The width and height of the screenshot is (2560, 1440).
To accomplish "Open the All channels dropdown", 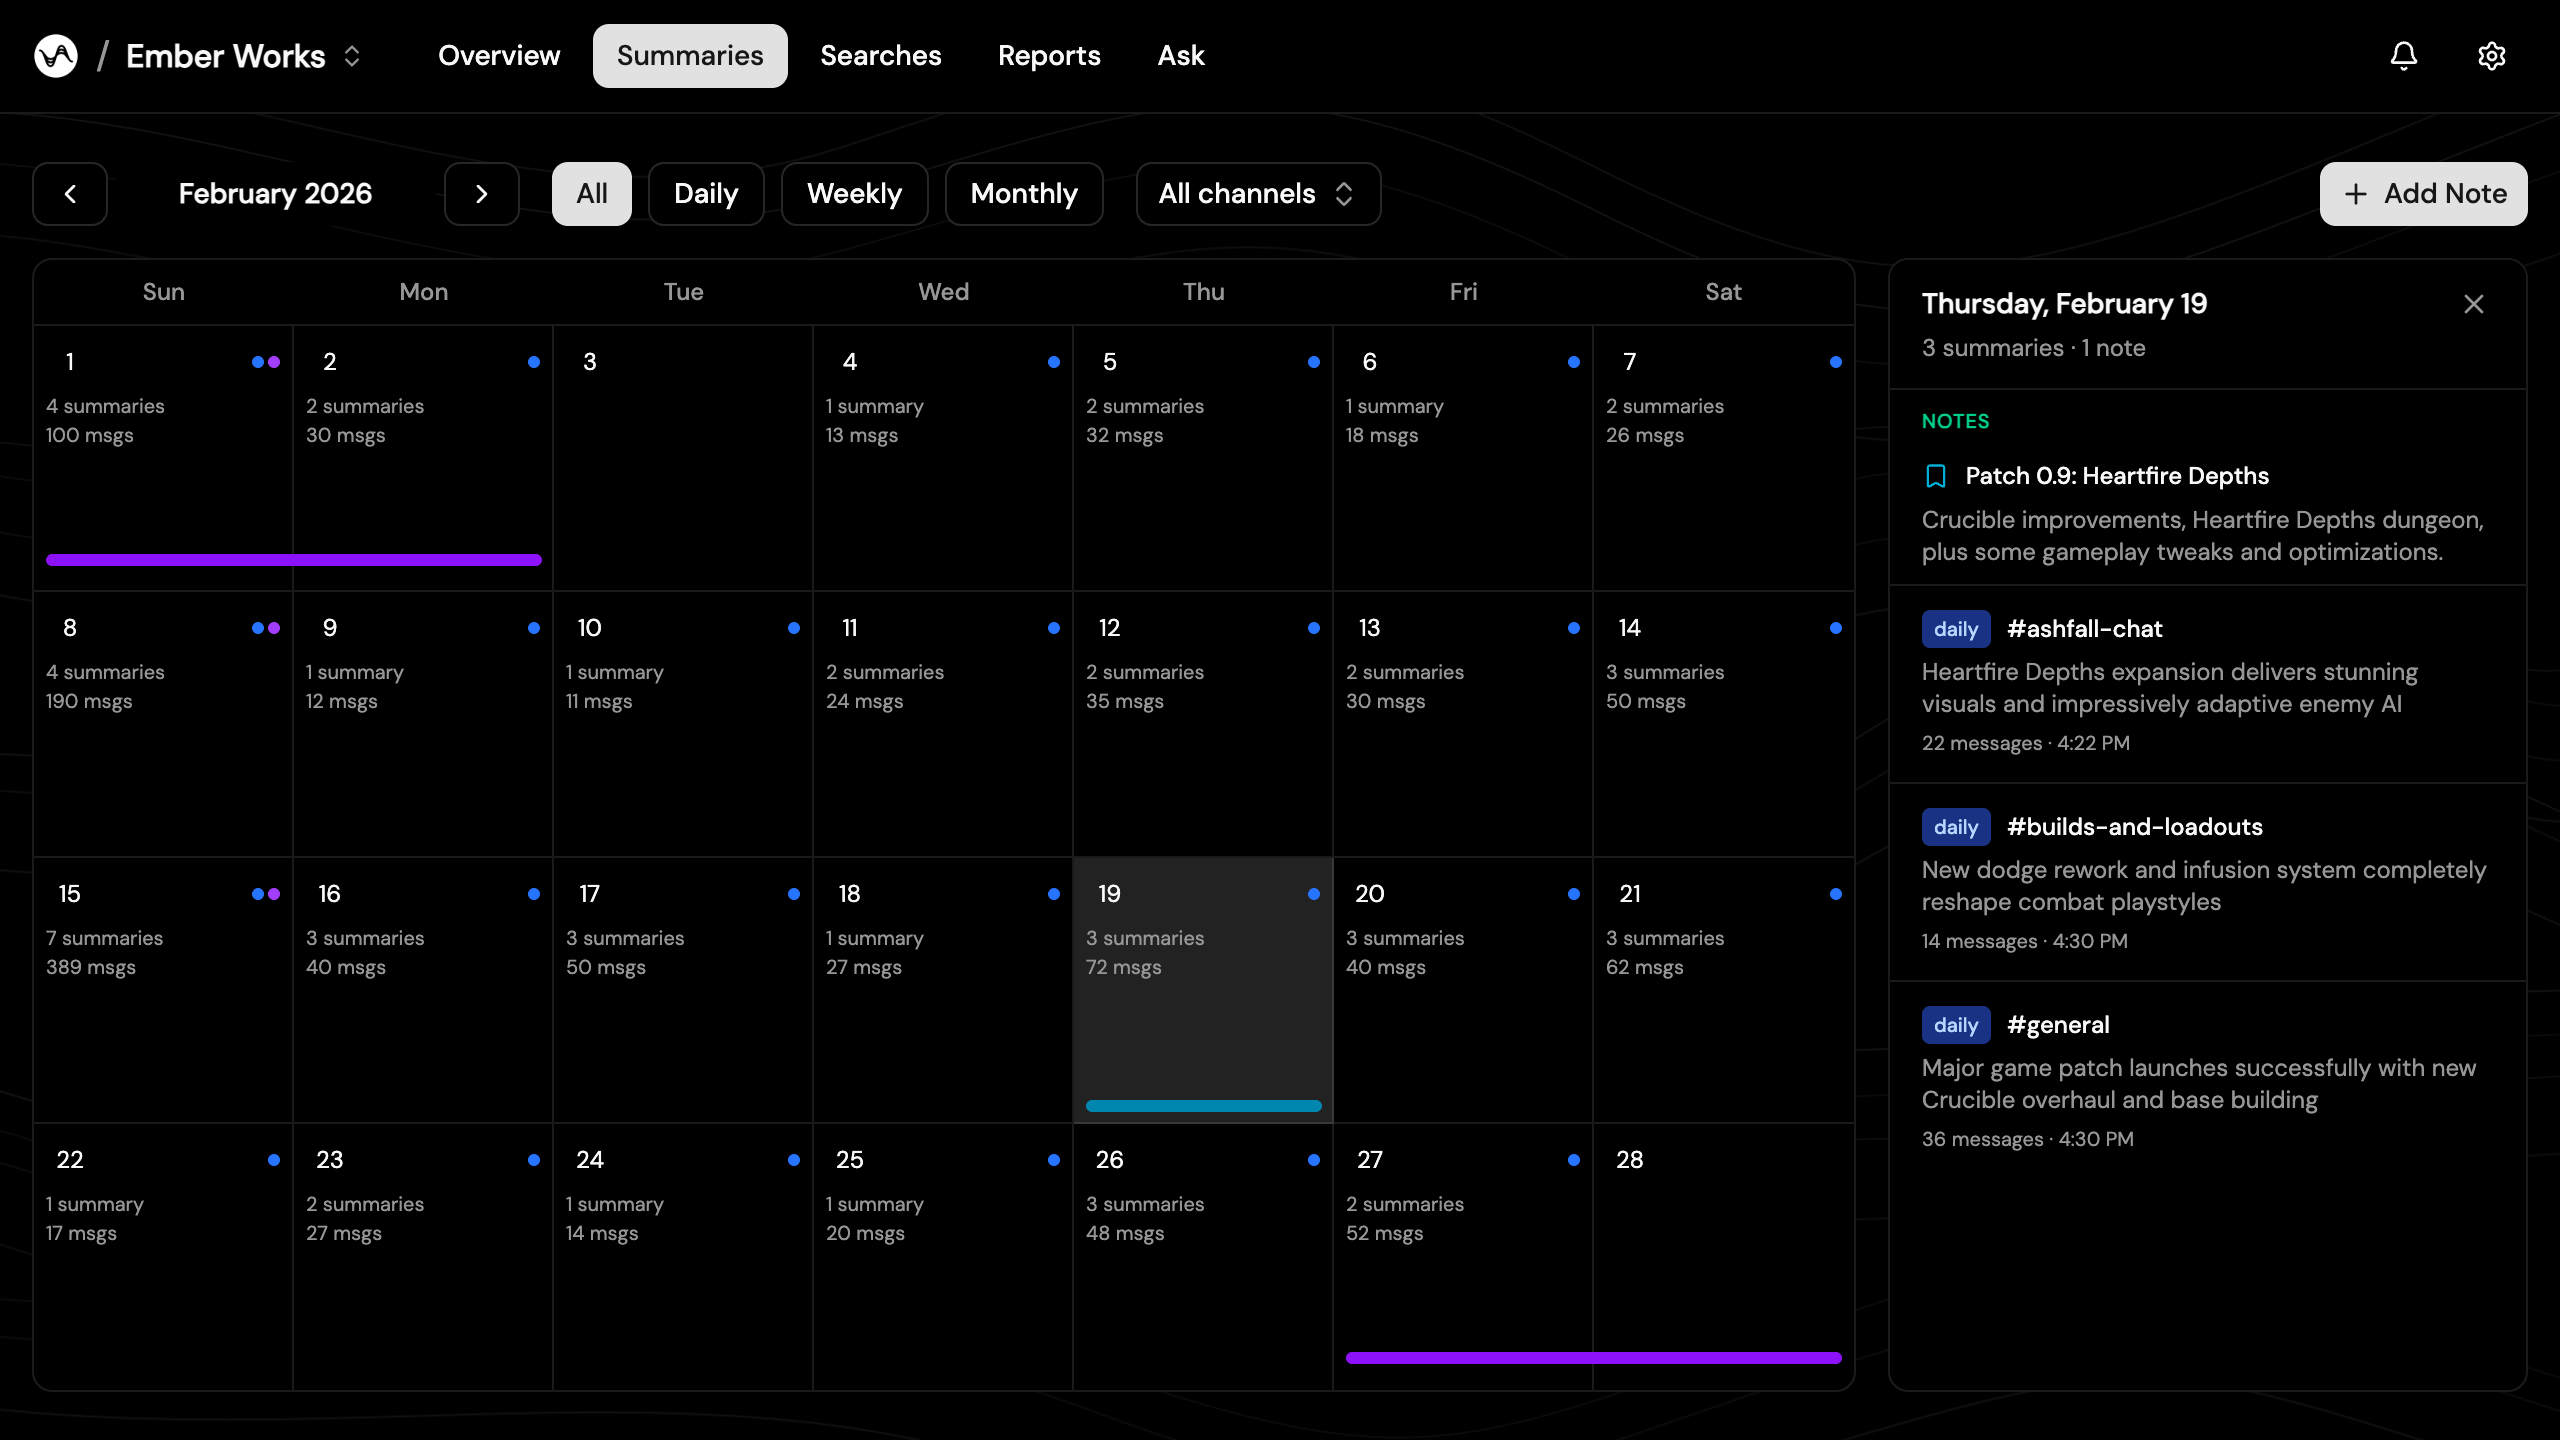I will (1258, 194).
